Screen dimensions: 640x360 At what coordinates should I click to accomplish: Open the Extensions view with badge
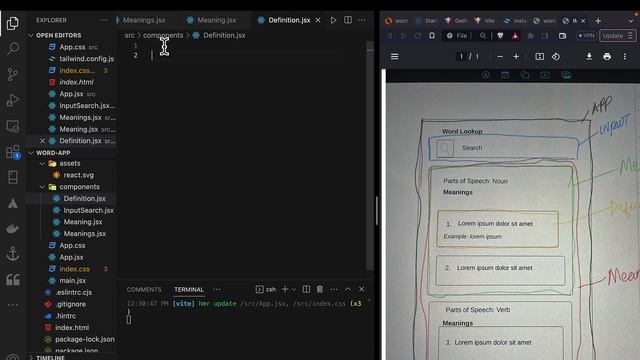tap(13, 152)
